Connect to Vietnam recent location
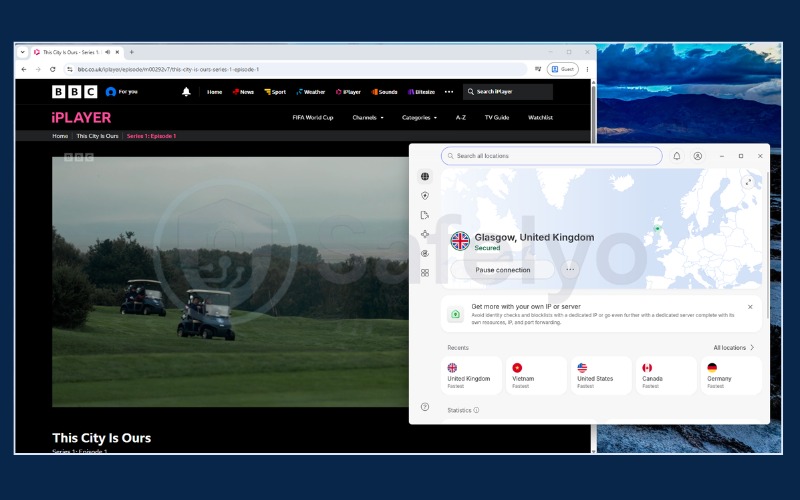 (536, 376)
